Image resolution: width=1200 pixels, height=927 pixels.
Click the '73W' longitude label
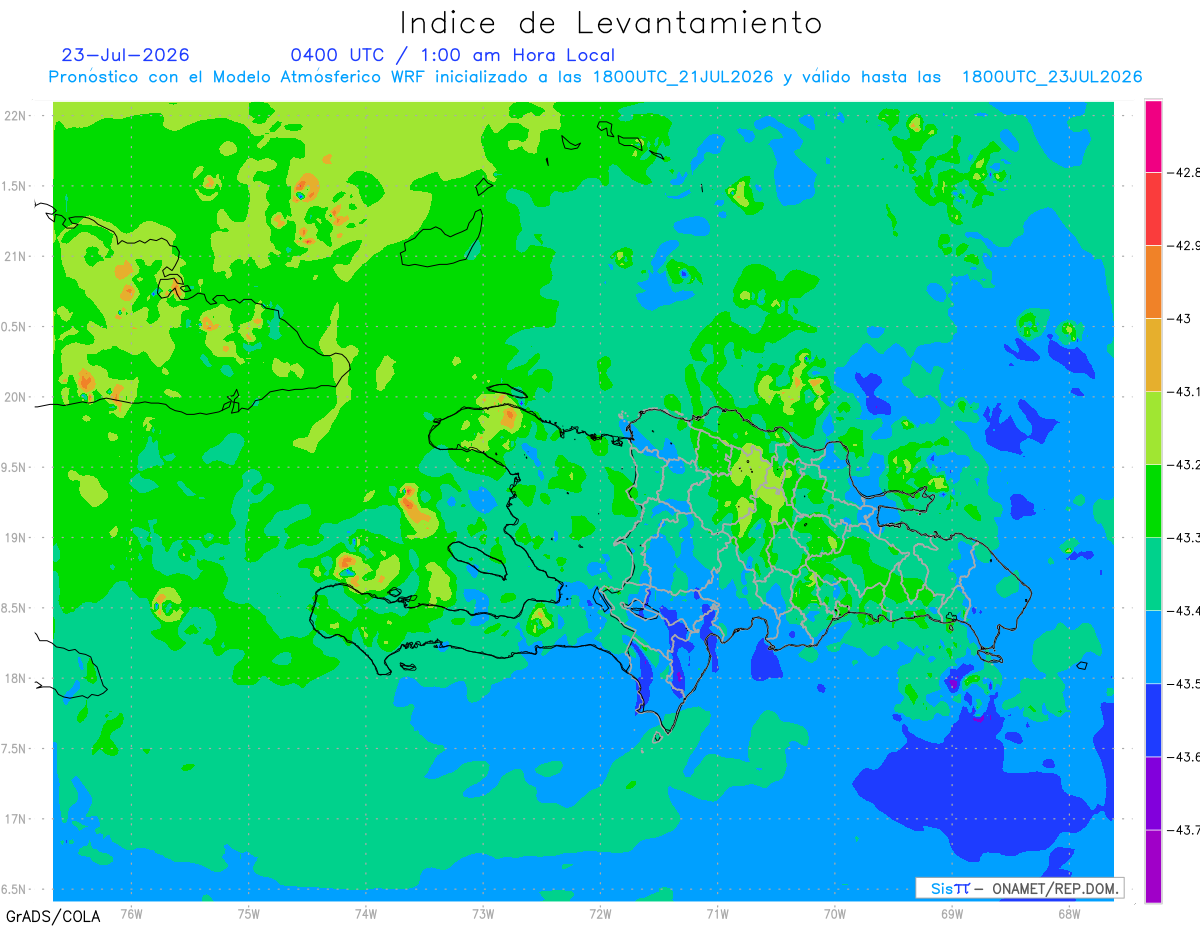click(483, 914)
